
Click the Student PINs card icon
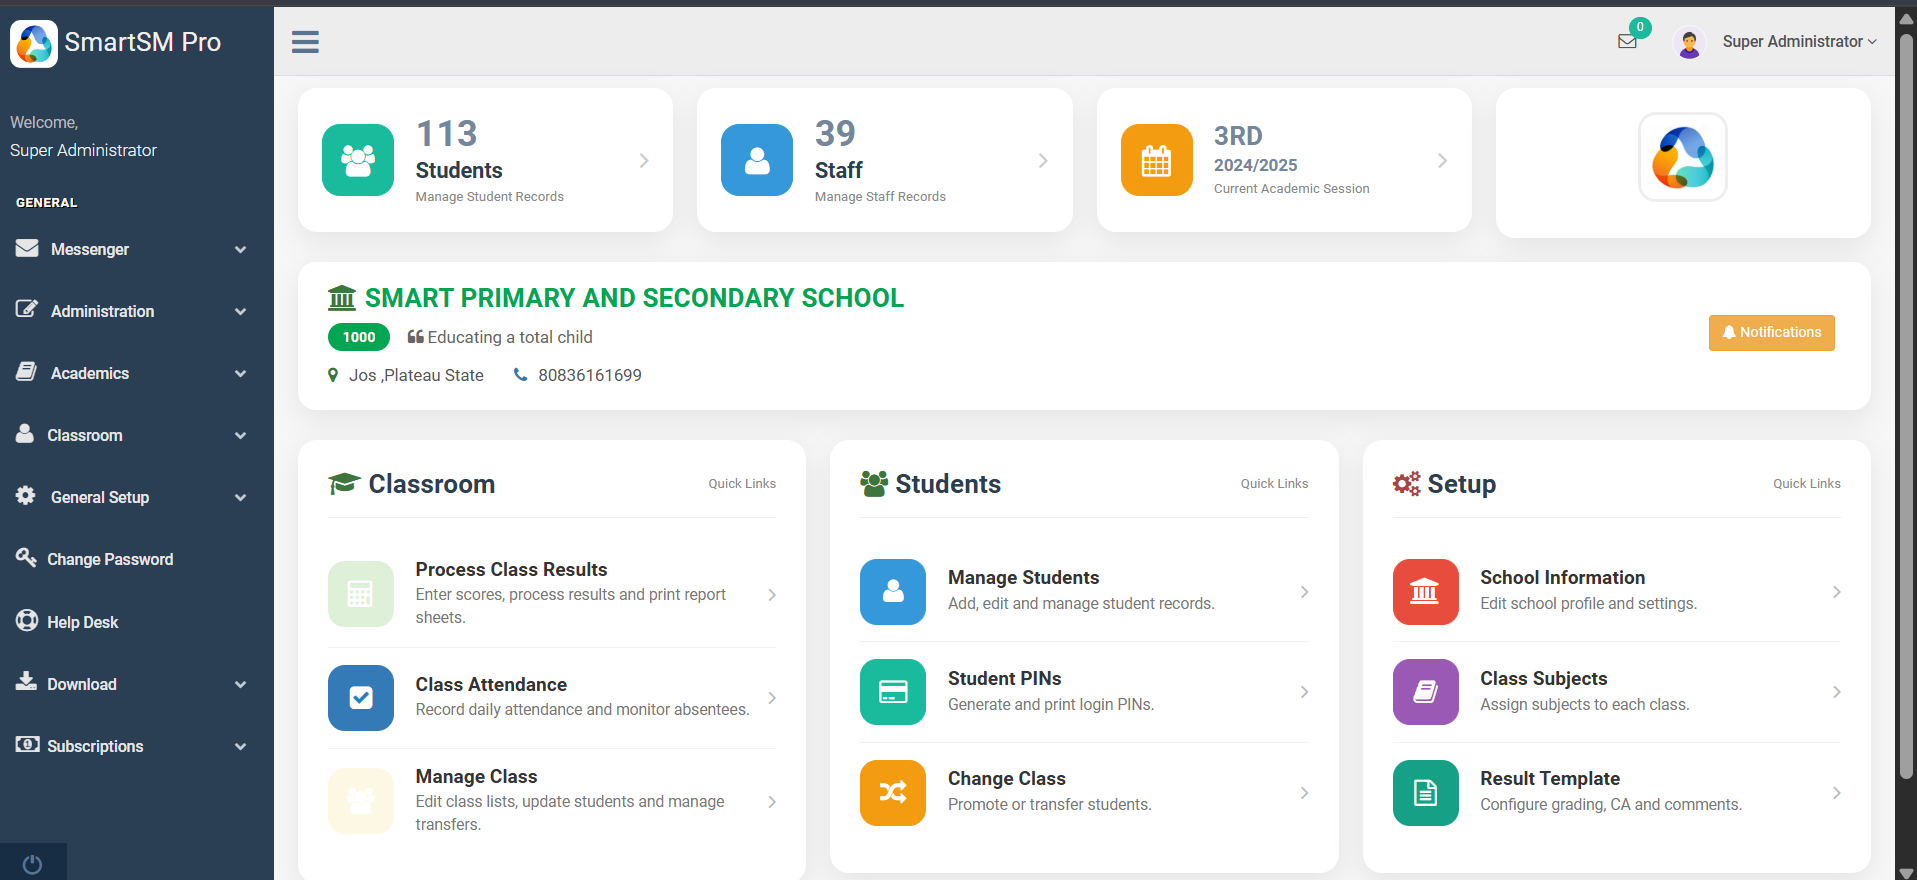[893, 692]
